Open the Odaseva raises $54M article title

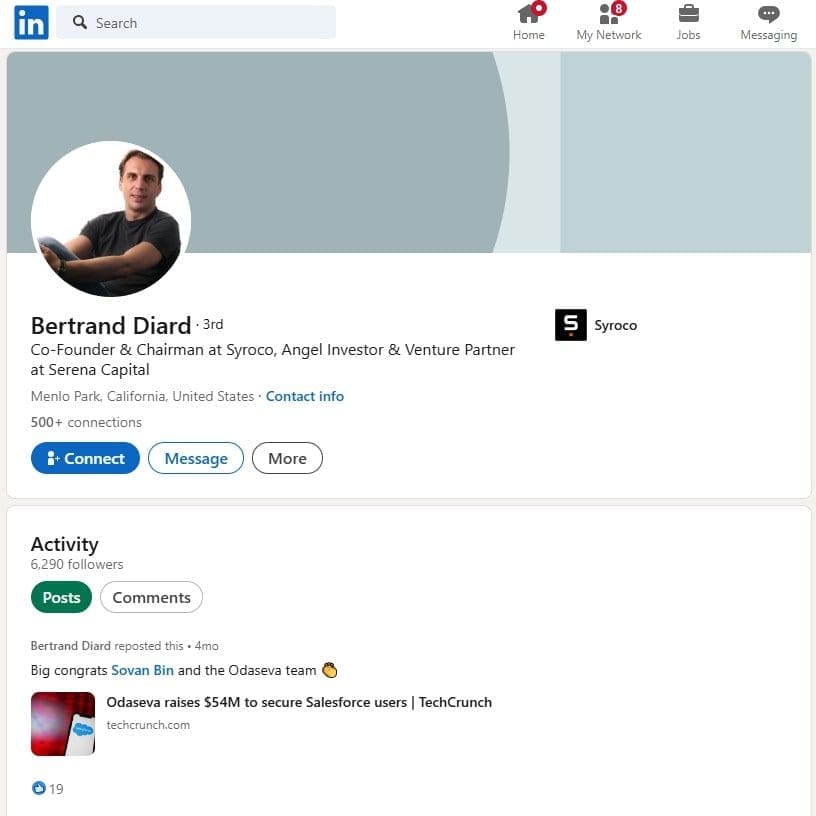[299, 702]
